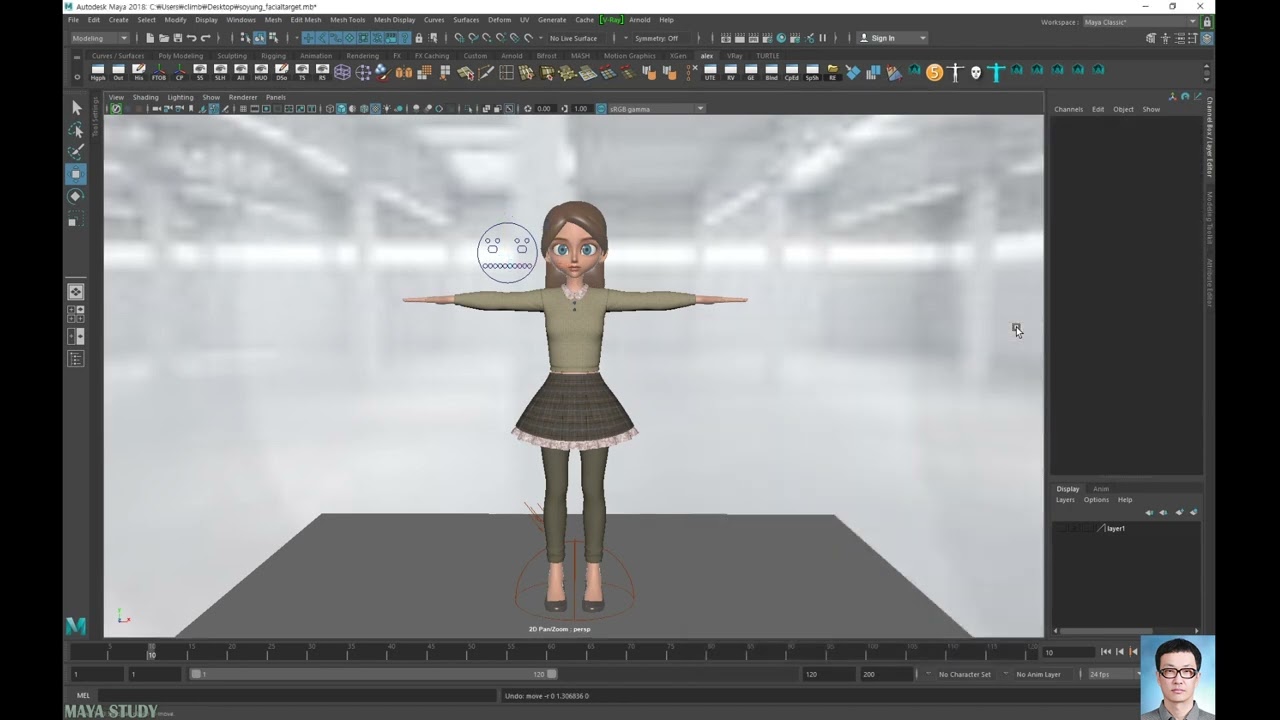The image size is (1280, 720).
Task: Click the wireframe cube shelf icon
Action: pos(343,72)
